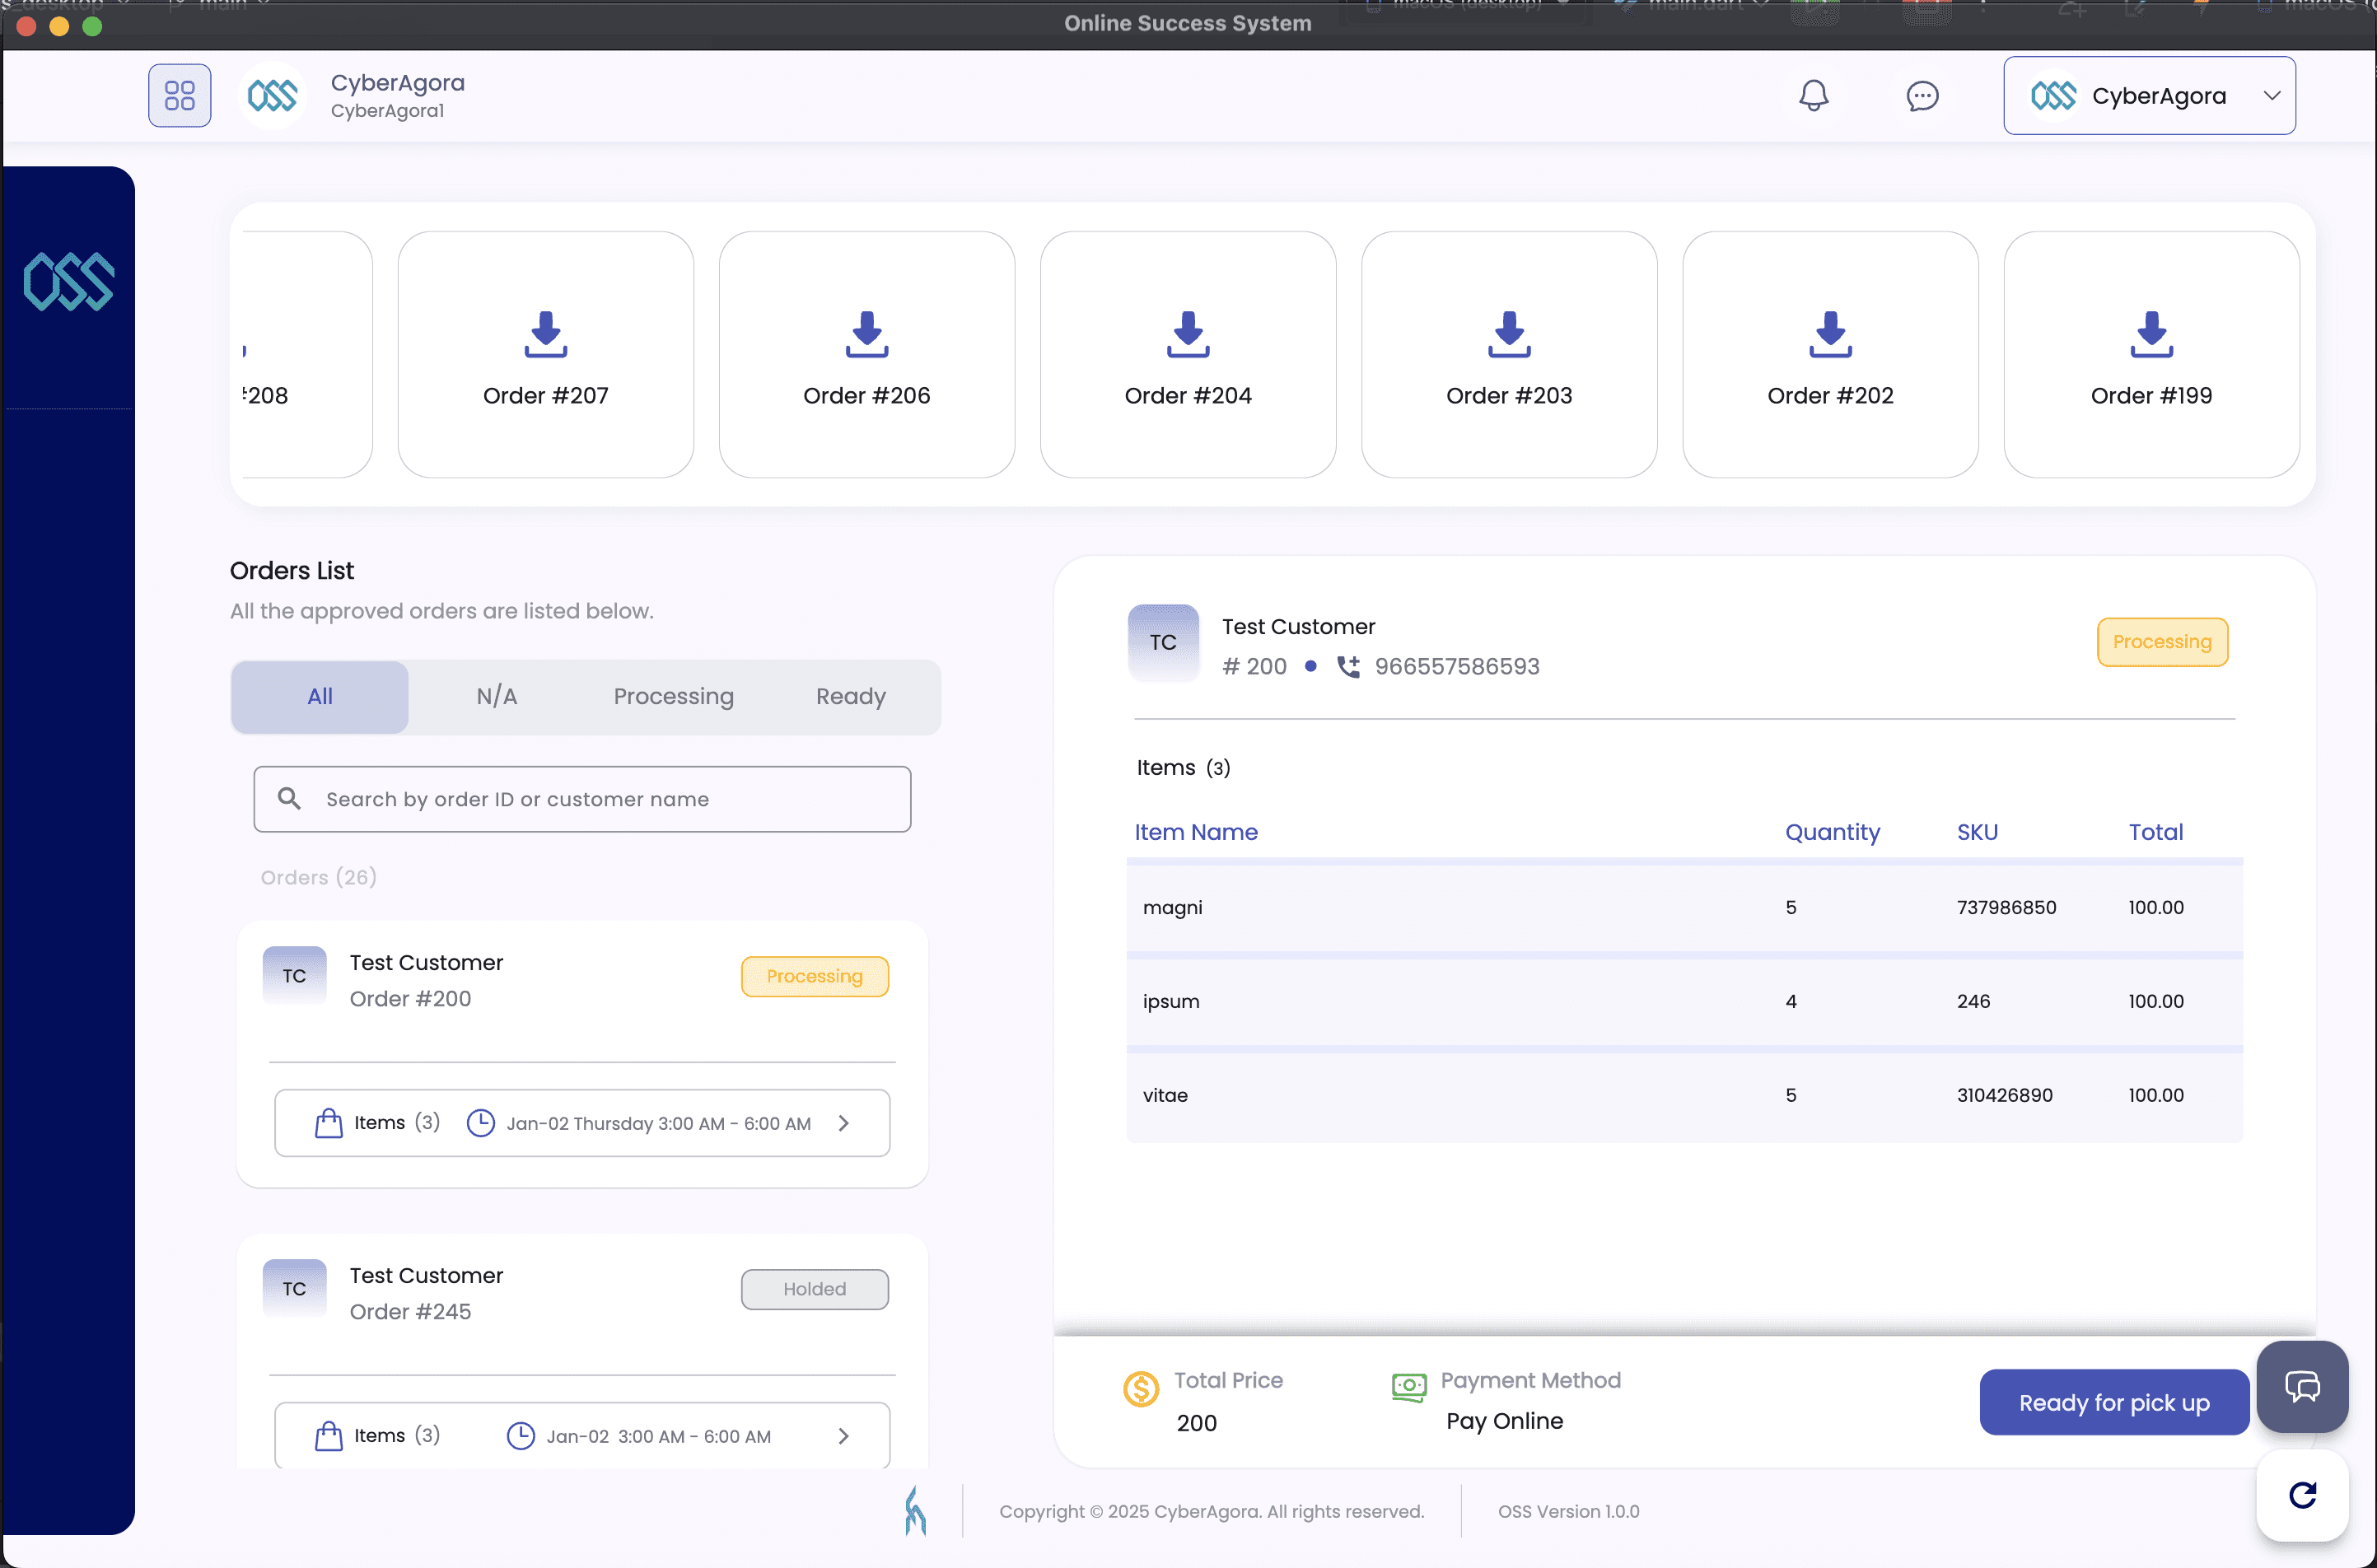This screenshot has width=2377, height=1568.
Task: Click the phone call icon next to number
Action: (x=1349, y=667)
